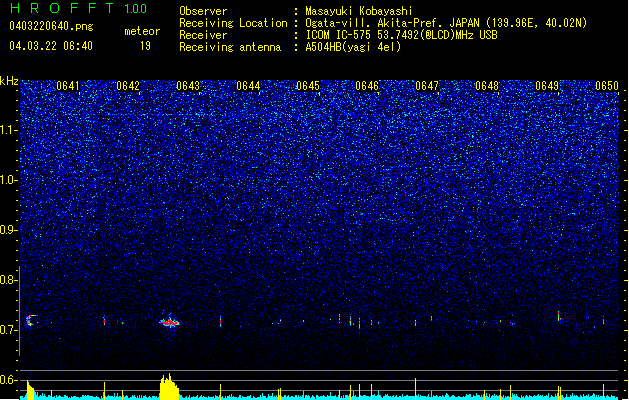Click the "Receiving antenna" label
The width and height of the screenshot is (629, 400).
pyautogui.click(x=230, y=47)
